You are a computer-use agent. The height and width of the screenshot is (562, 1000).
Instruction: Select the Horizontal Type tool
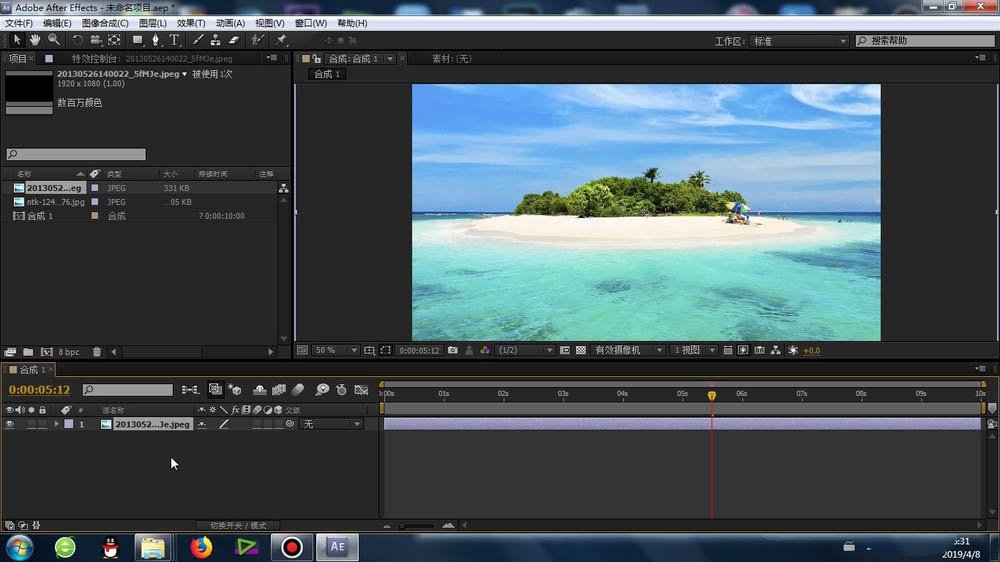point(174,40)
